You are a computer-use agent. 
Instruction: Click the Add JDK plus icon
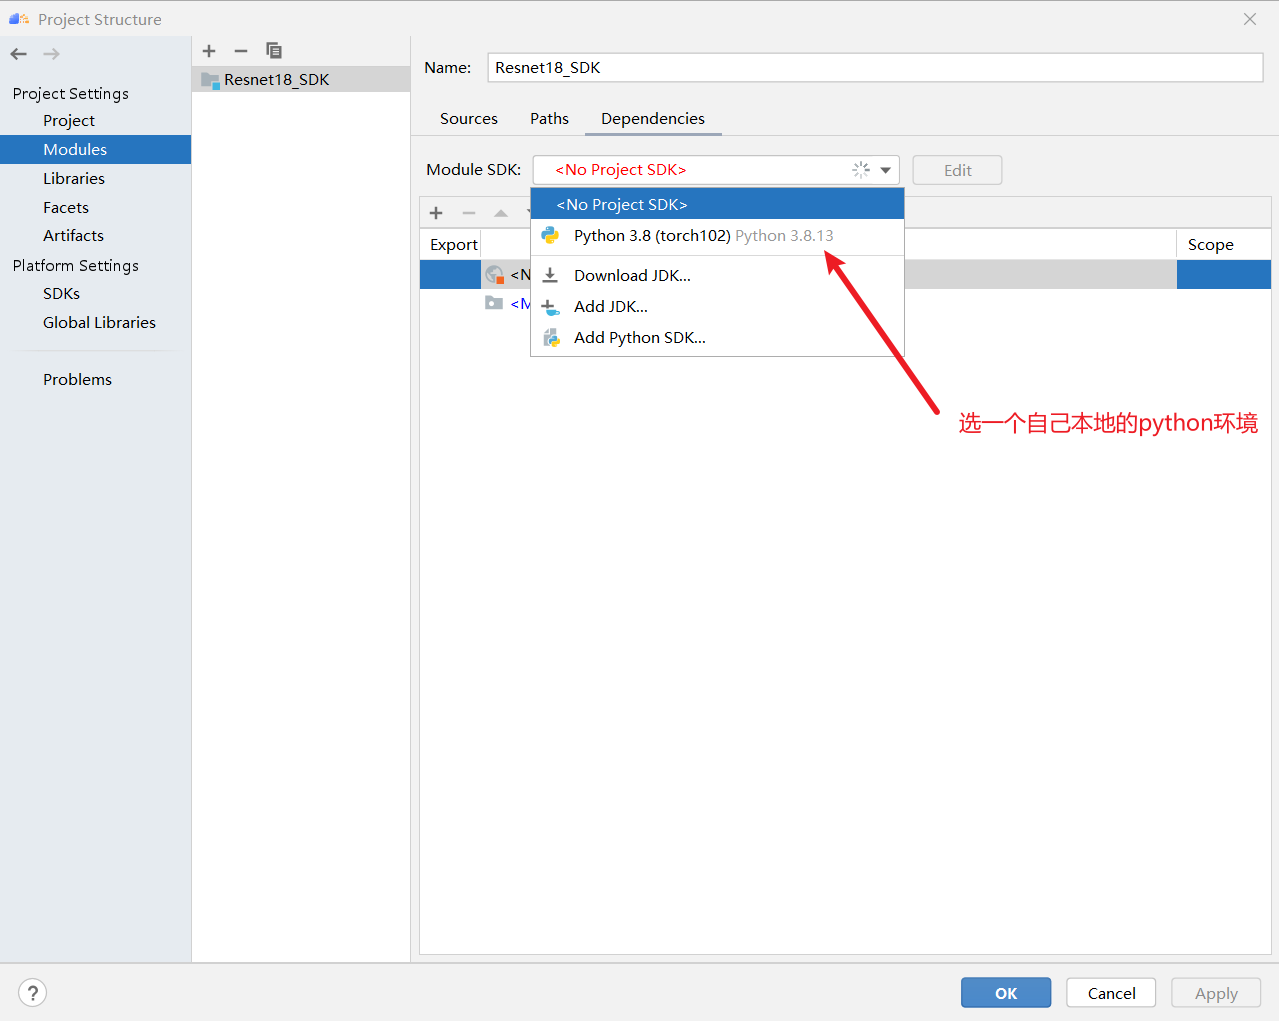click(x=550, y=307)
